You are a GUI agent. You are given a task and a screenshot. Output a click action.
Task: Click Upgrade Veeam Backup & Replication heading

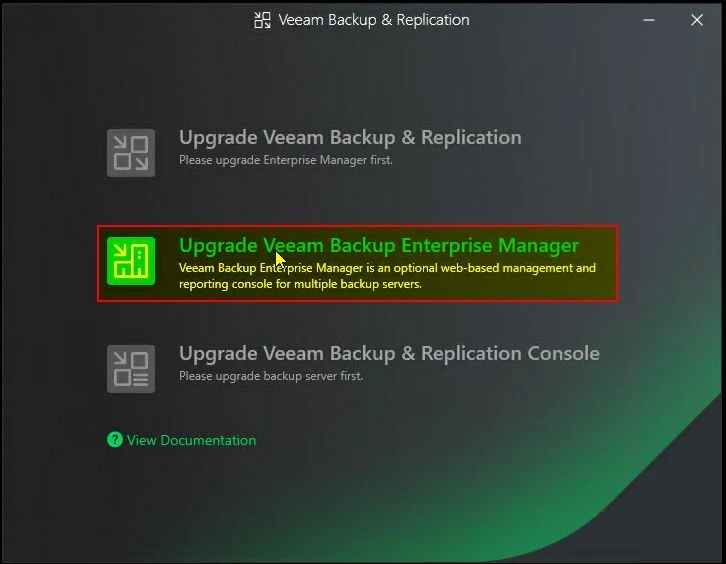tap(350, 138)
